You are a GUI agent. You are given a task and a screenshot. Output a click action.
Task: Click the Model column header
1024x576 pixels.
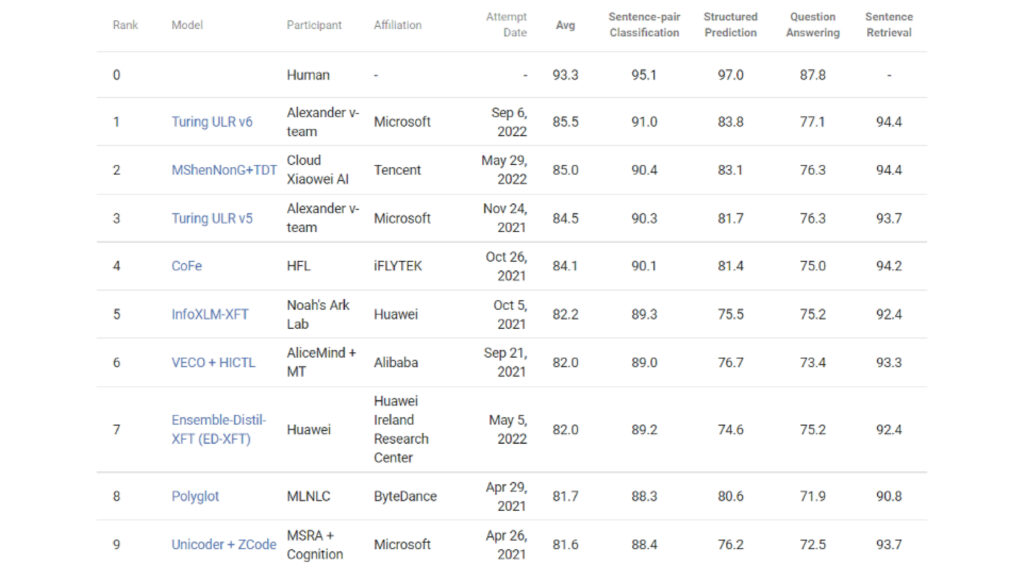click(x=187, y=25)
